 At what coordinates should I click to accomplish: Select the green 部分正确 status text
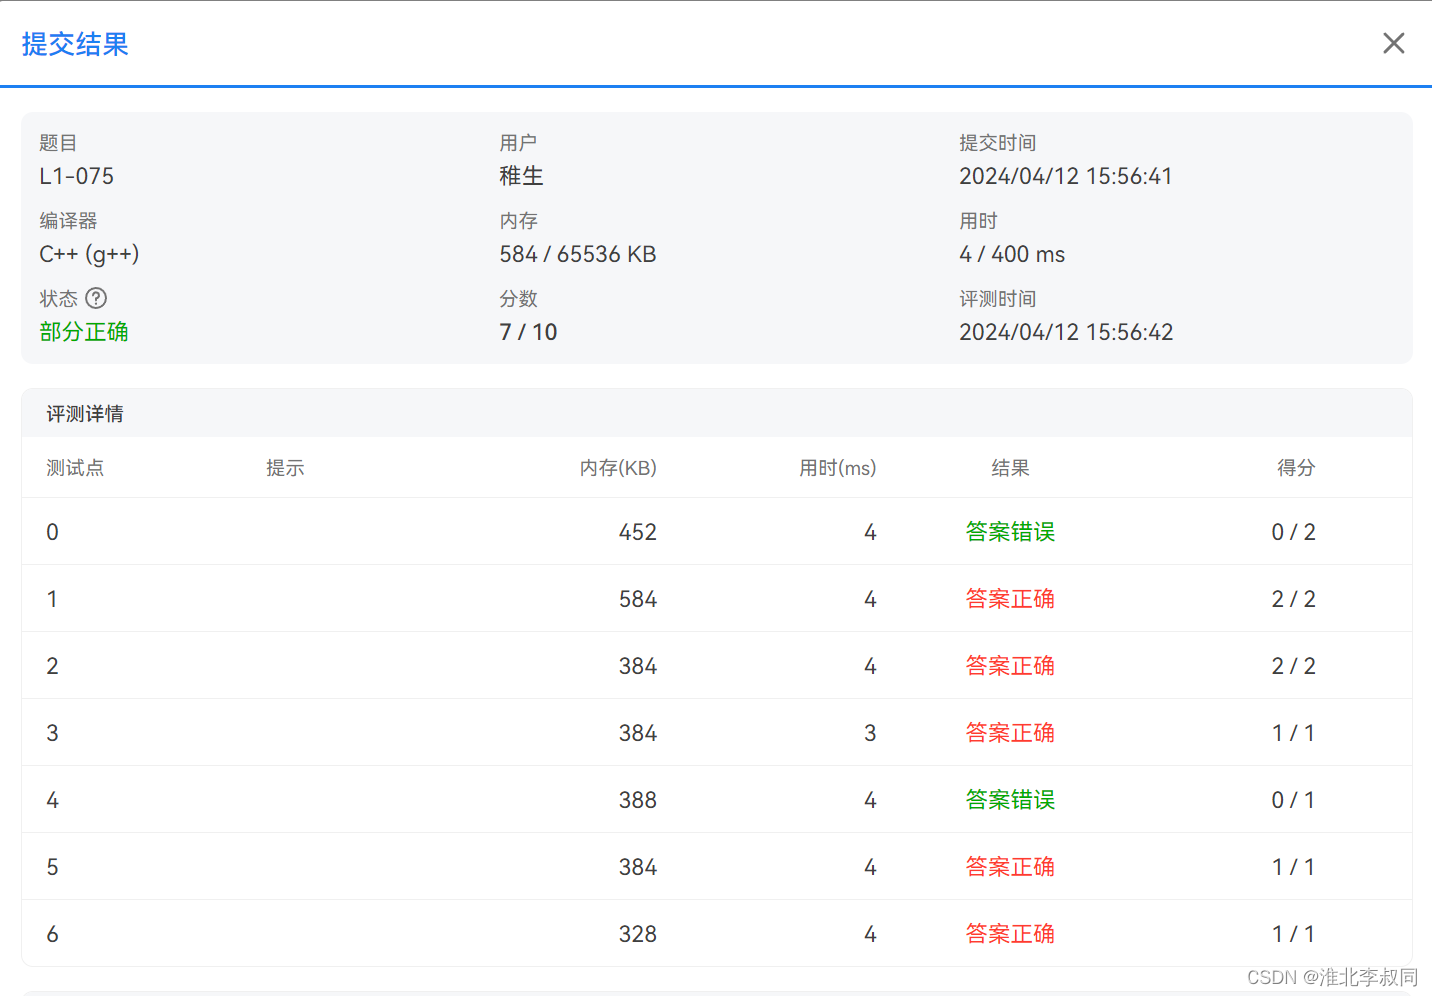coord(83,331)
